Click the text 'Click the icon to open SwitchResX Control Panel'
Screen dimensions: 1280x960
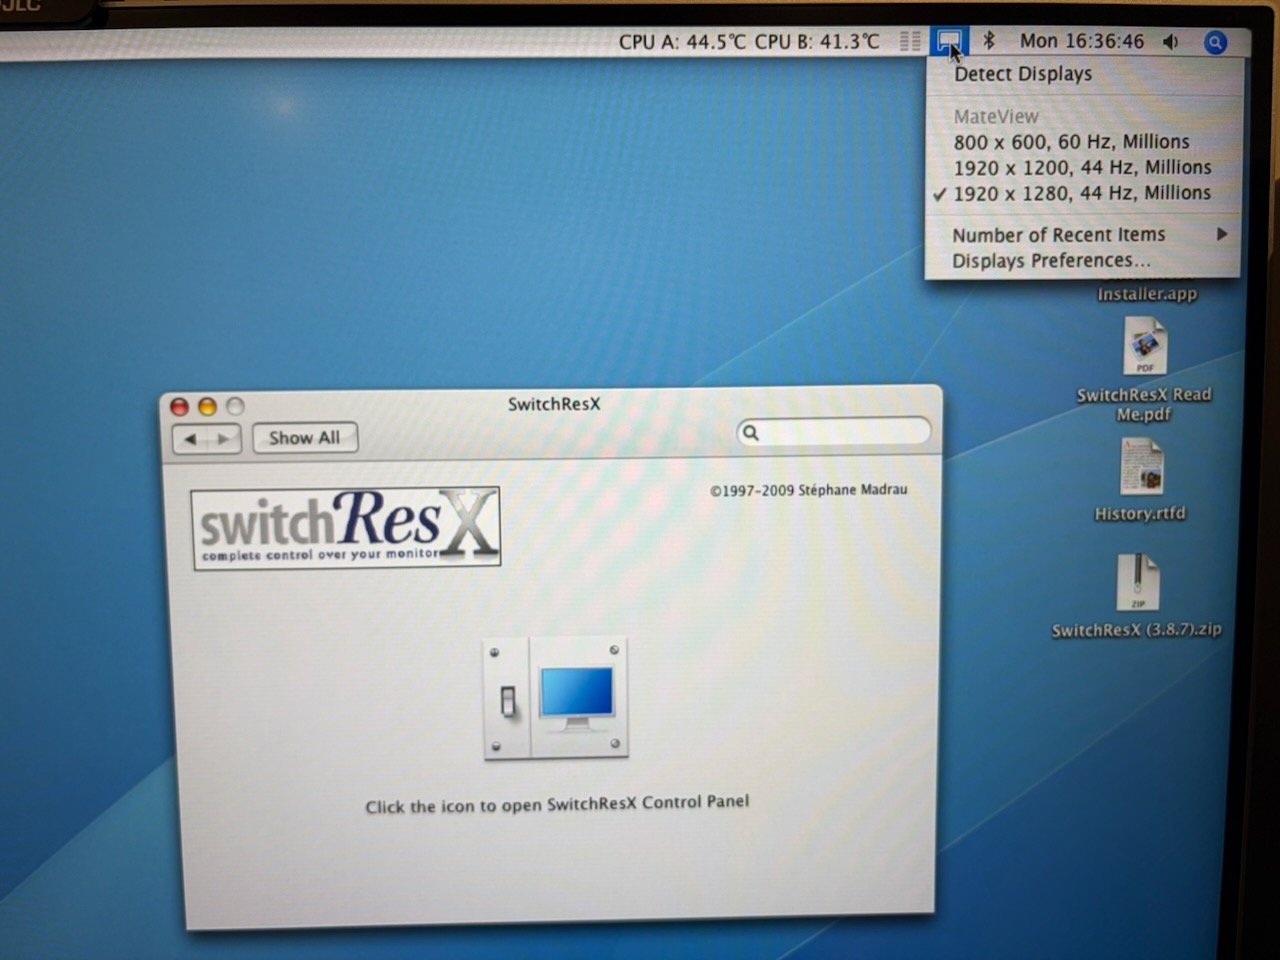tap(557, 804)
